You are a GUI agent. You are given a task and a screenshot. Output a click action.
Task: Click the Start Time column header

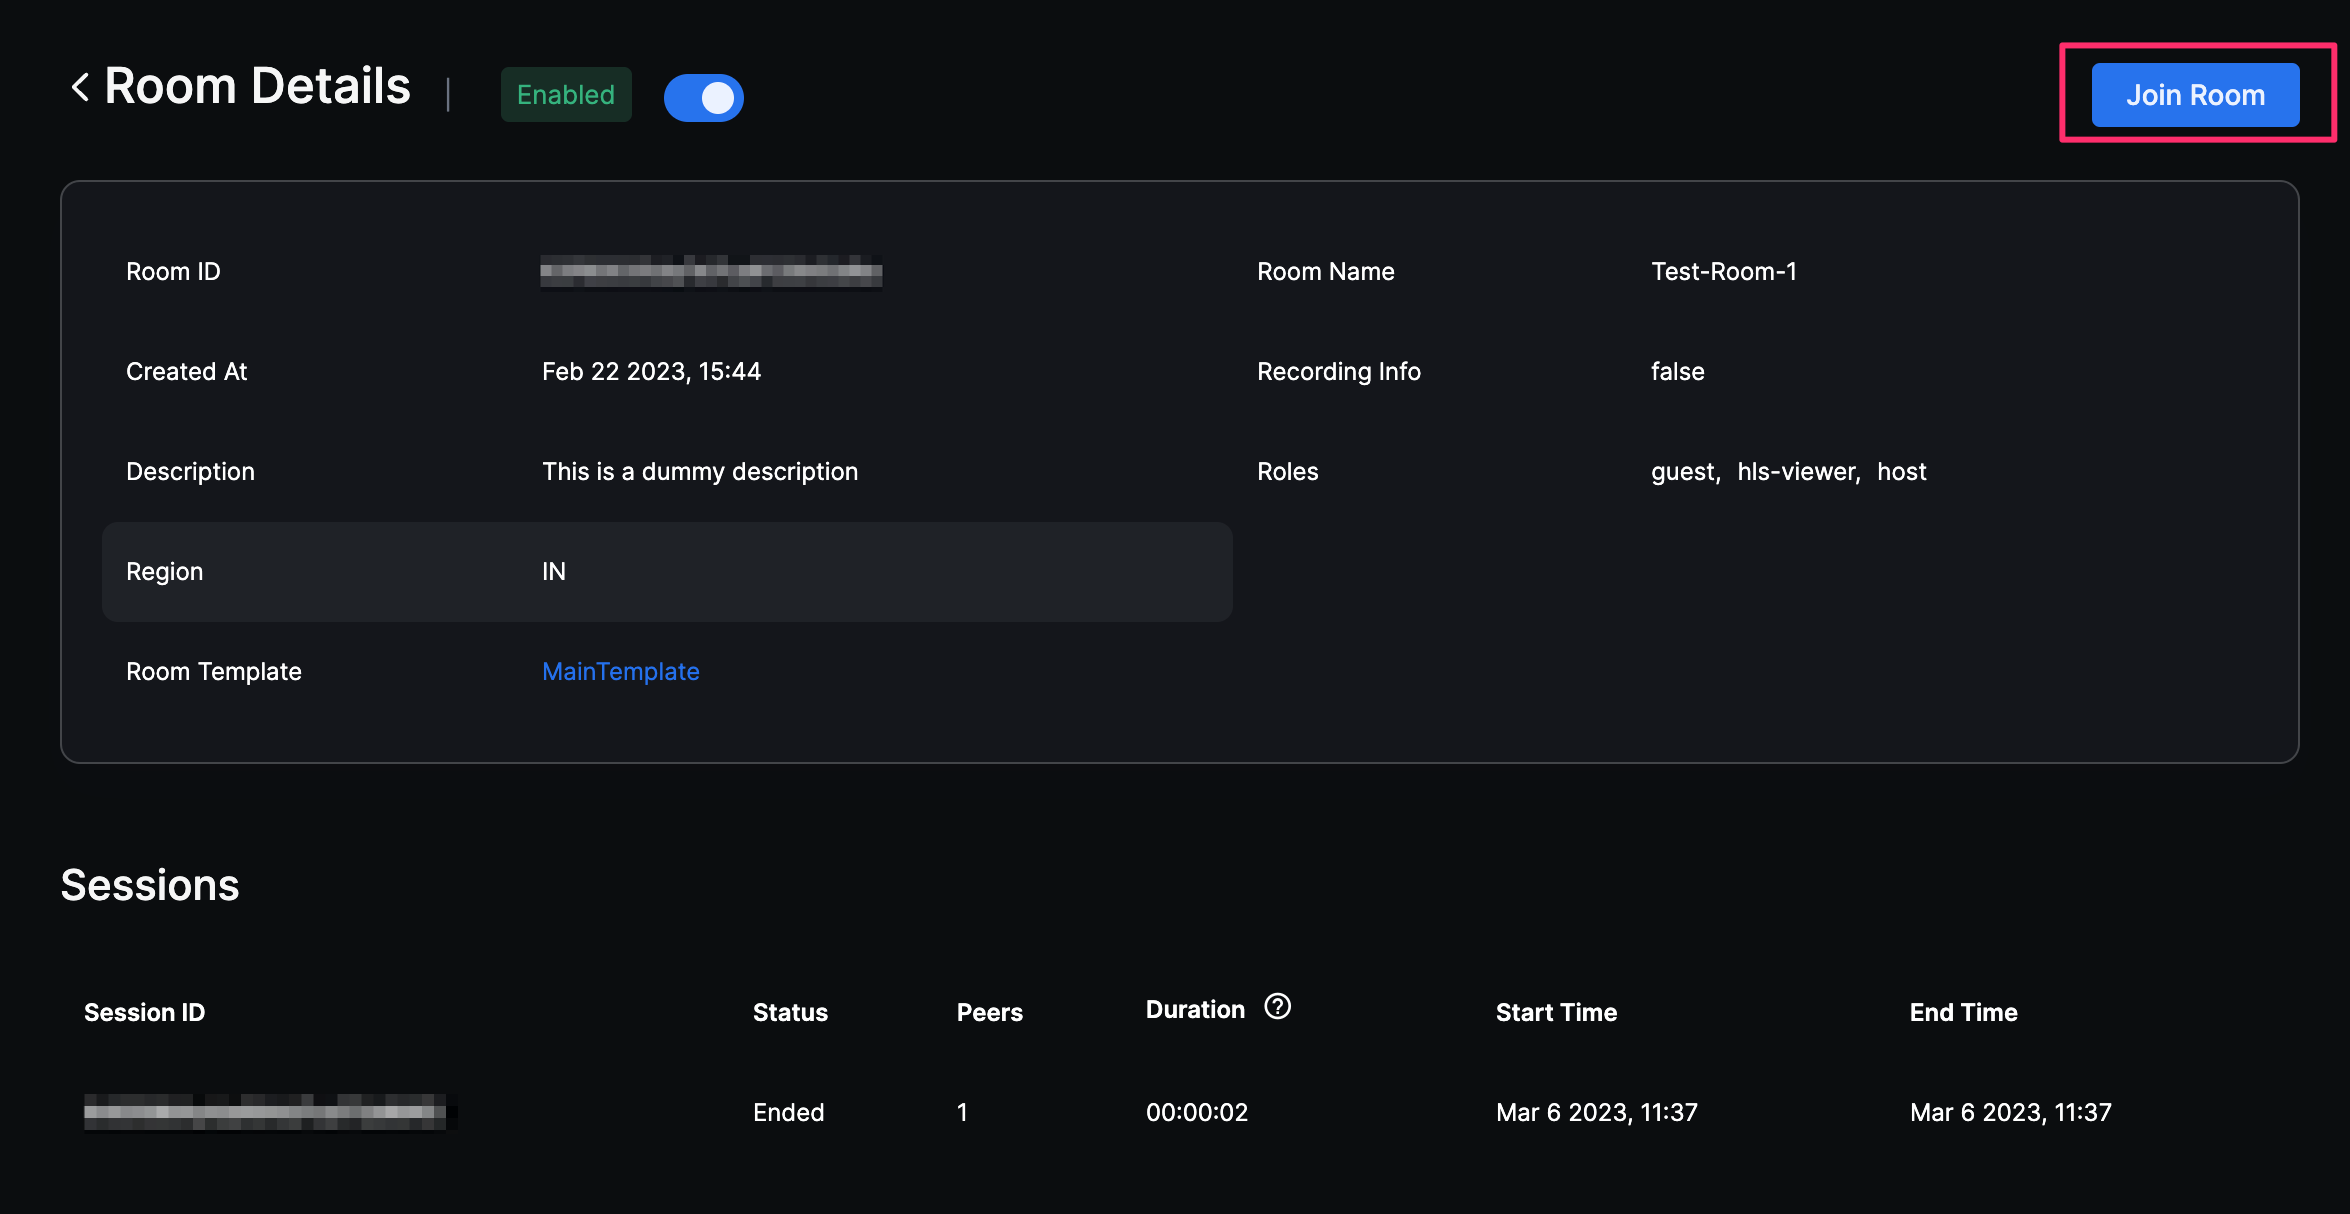[x=1556, y=1012]
